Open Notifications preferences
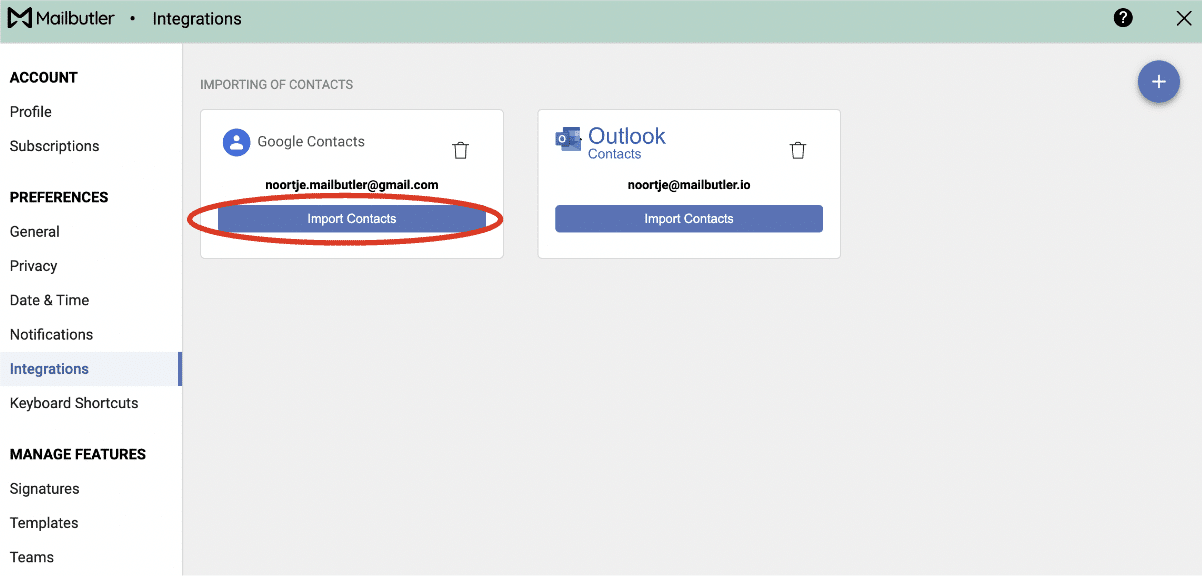The height and width of the screenshot is (576, 1202). point(52,335)
